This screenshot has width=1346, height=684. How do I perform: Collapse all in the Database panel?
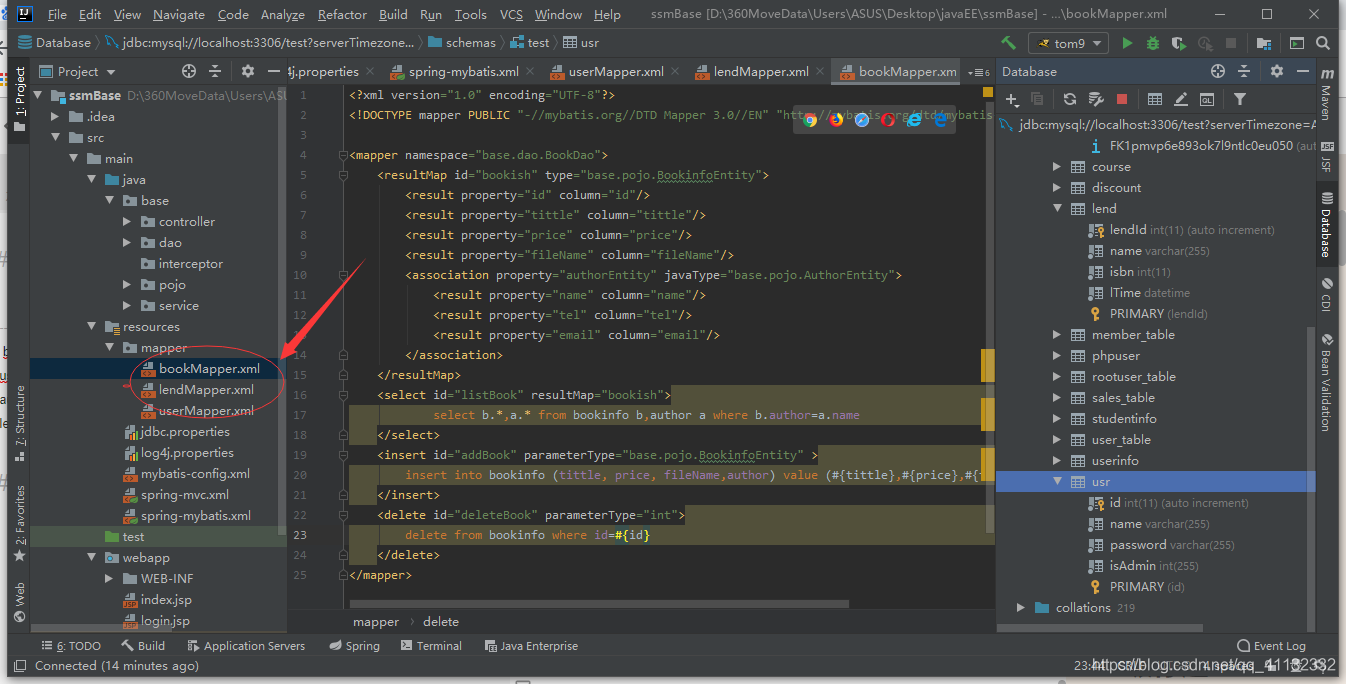click(x=1244, y=71)
